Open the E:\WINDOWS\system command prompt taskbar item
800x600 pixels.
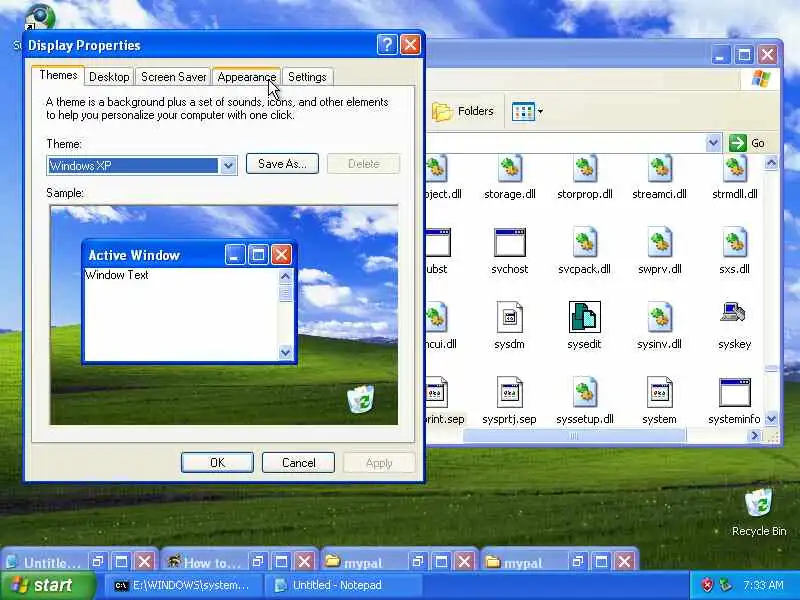click(x=185, y=585)
